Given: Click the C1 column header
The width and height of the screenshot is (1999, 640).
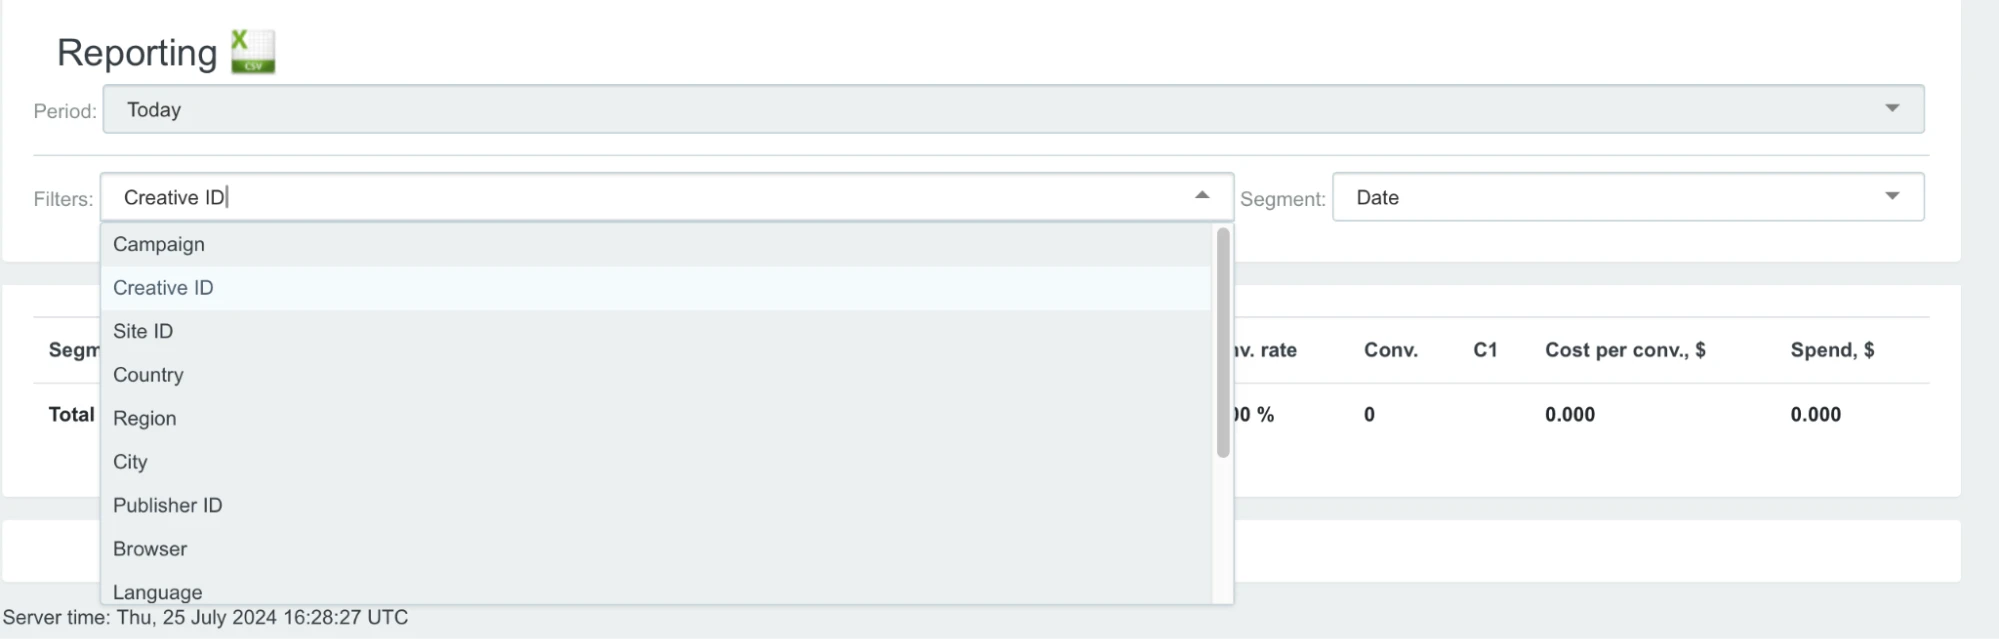Looking at the screenshot, I should (1485, 350).
